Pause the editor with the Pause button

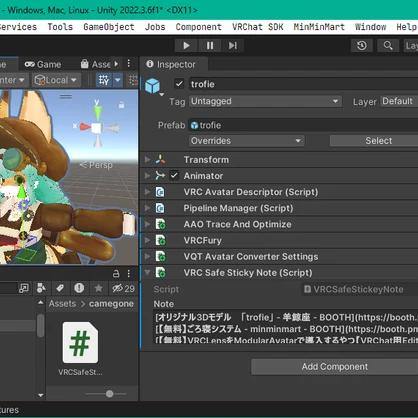coord(210,45)
